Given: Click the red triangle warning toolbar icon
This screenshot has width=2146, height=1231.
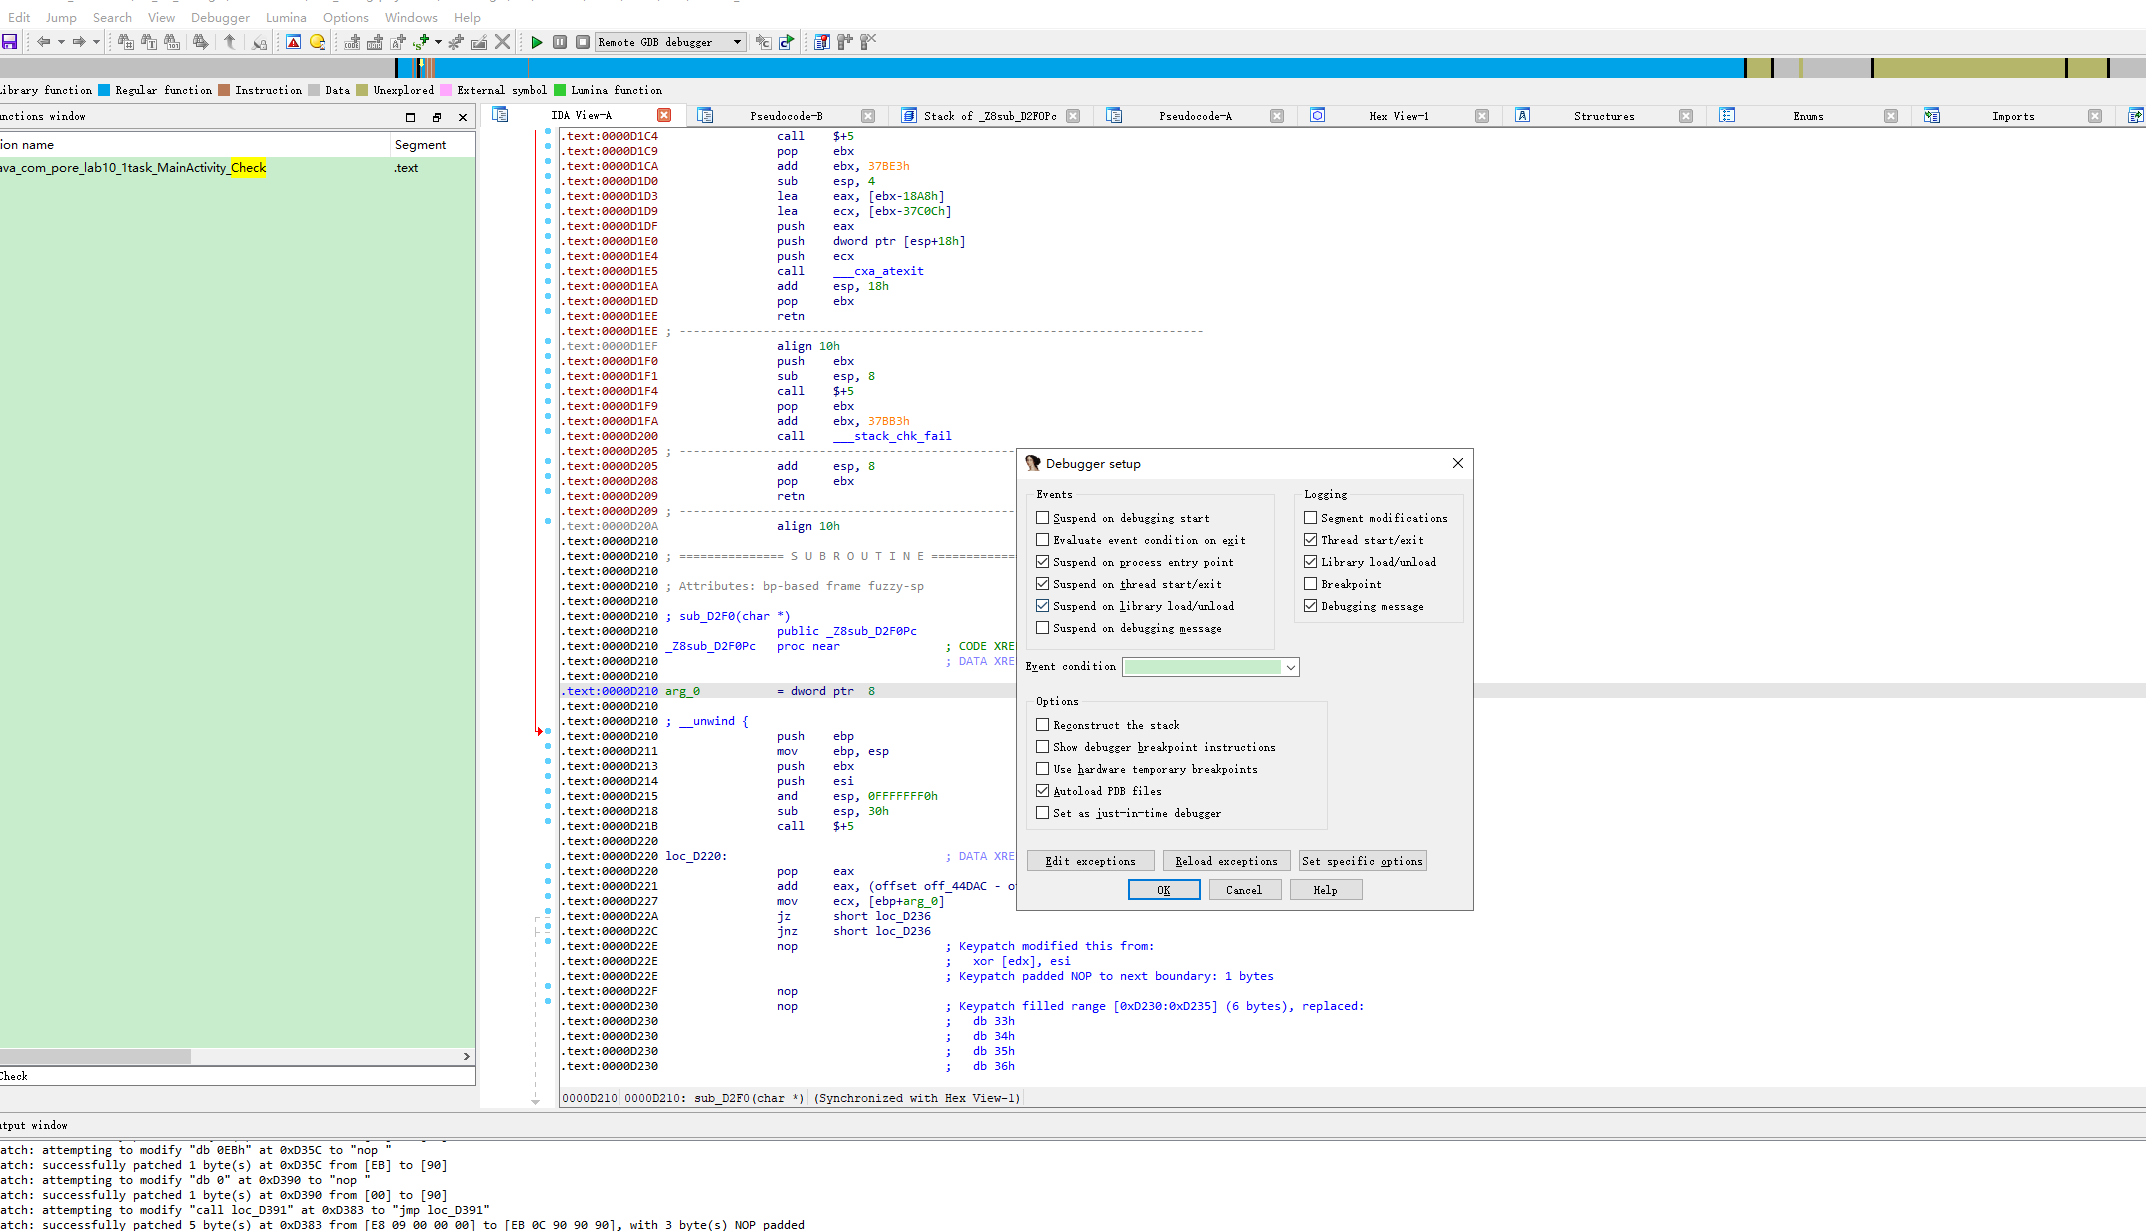Looking at the screenshot, I should [293, 42].
